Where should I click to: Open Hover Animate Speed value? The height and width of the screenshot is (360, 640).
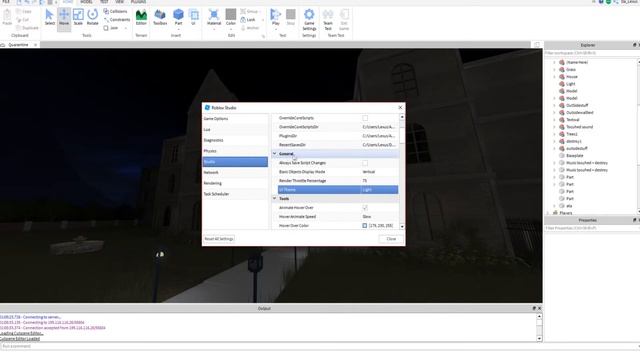[x=379, y=217]
